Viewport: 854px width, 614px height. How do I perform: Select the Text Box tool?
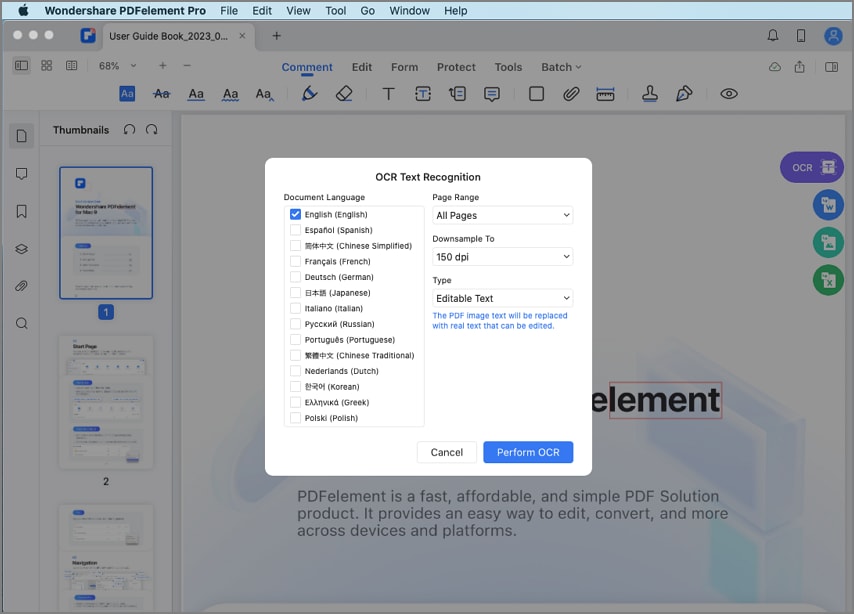click(x=423, y=94)
